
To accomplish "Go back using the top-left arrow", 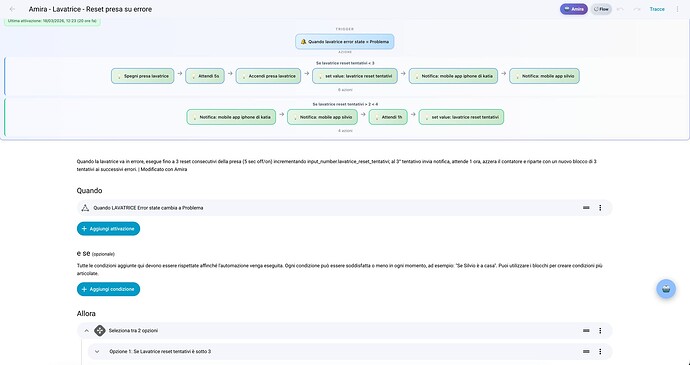I will [x=12, y=9].
